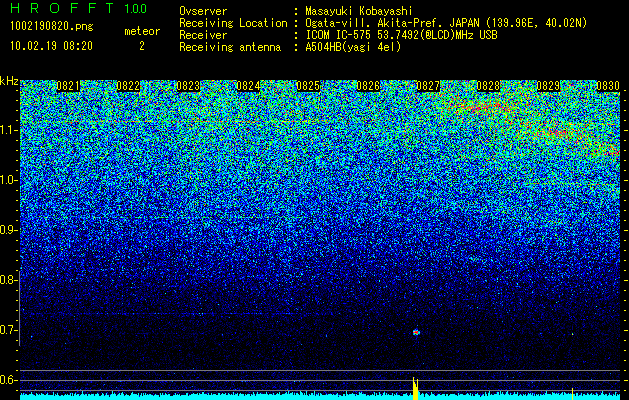Click the 0.8 frequency axis label
The image size is (629, 400).
(8, 280)
